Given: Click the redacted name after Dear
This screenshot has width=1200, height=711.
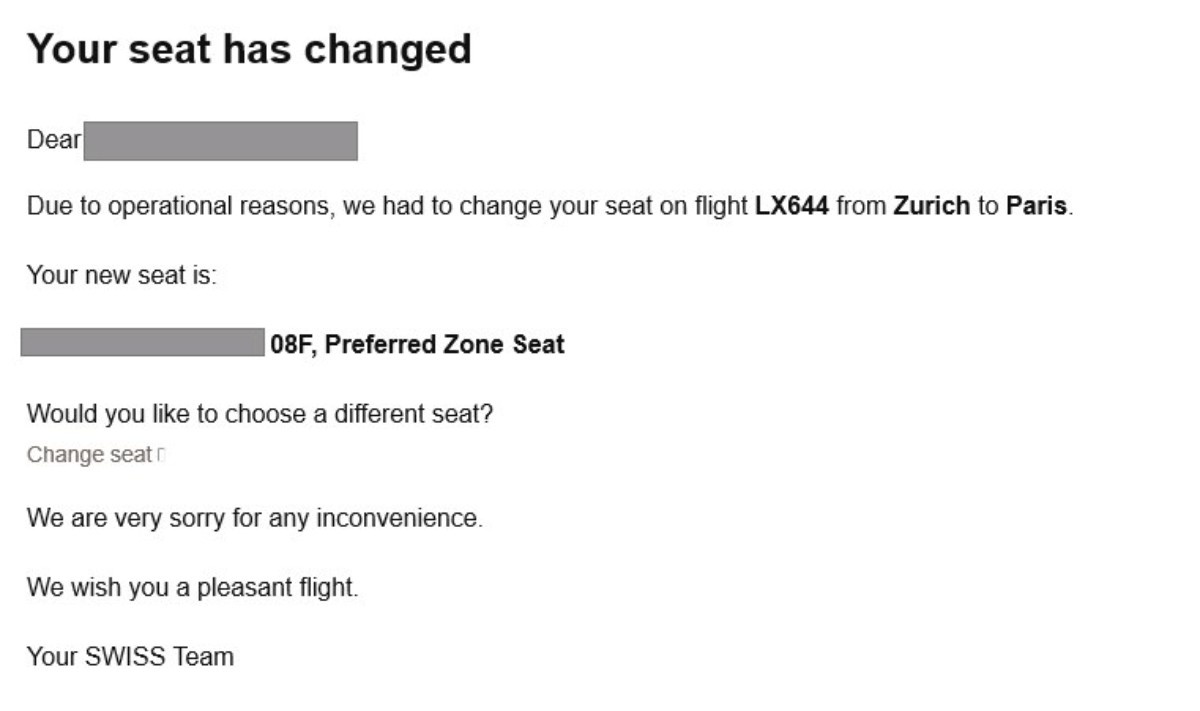Looking at the screenshot, I should coord(221,141).
